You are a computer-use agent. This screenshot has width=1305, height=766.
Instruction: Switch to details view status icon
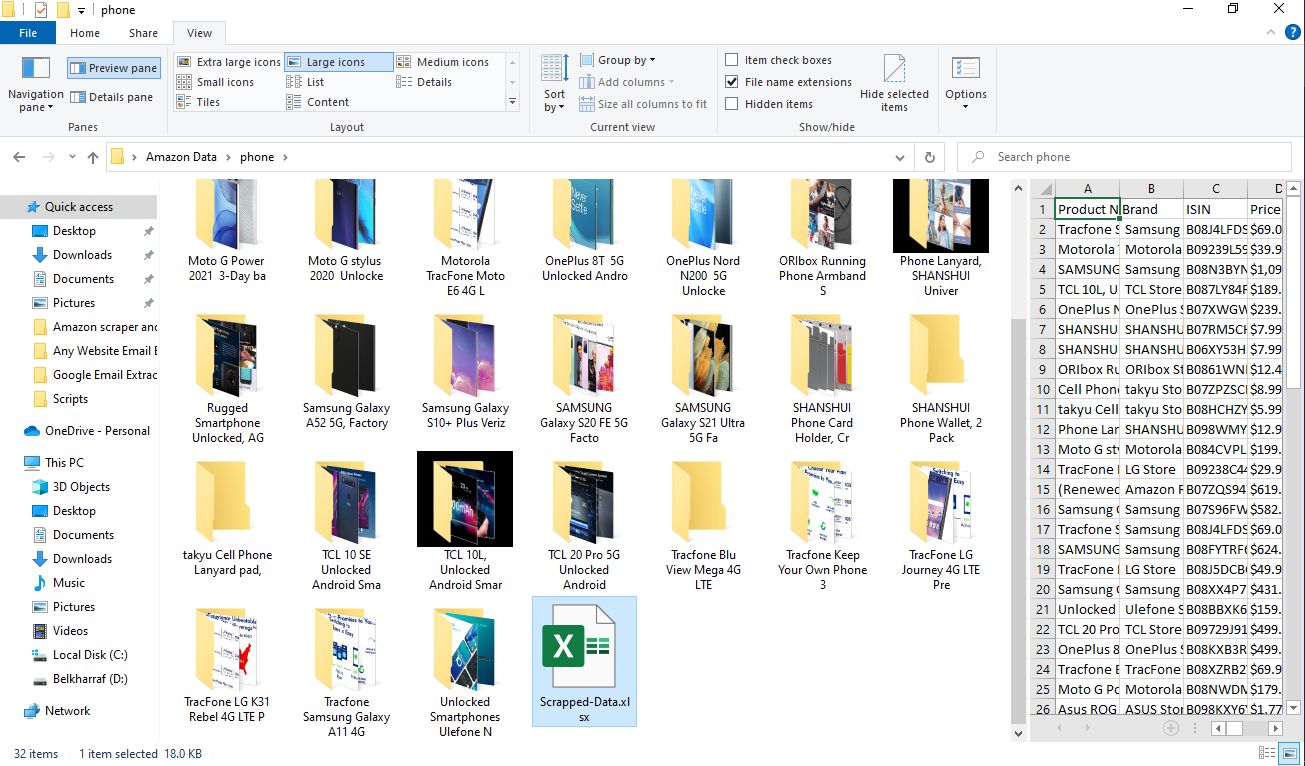[x=1267, y=754]
